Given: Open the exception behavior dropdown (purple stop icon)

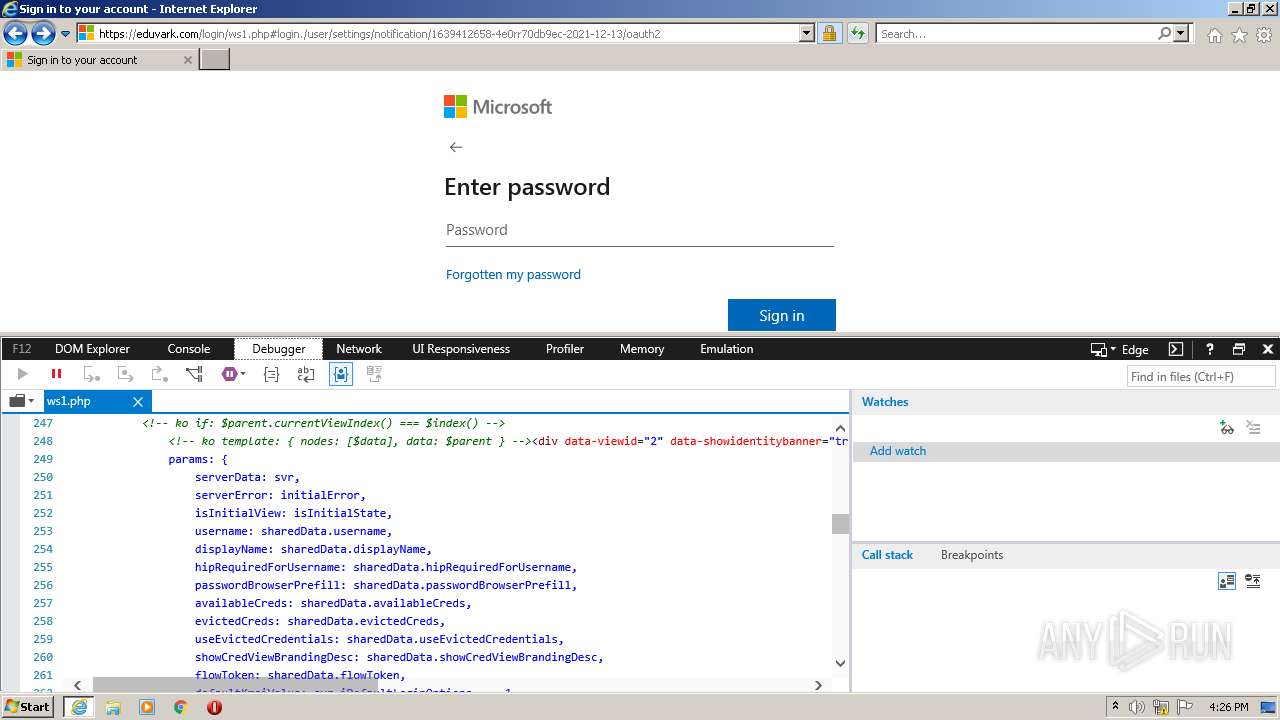Looking at the screenshot, I should (x=233, y=374).
